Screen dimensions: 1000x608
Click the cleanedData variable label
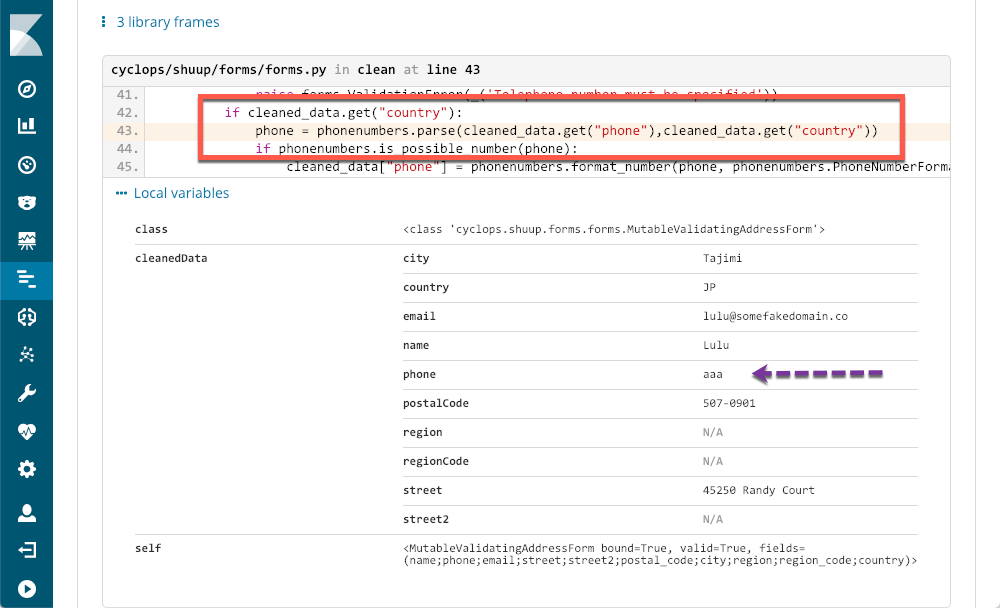pos(171,258)
